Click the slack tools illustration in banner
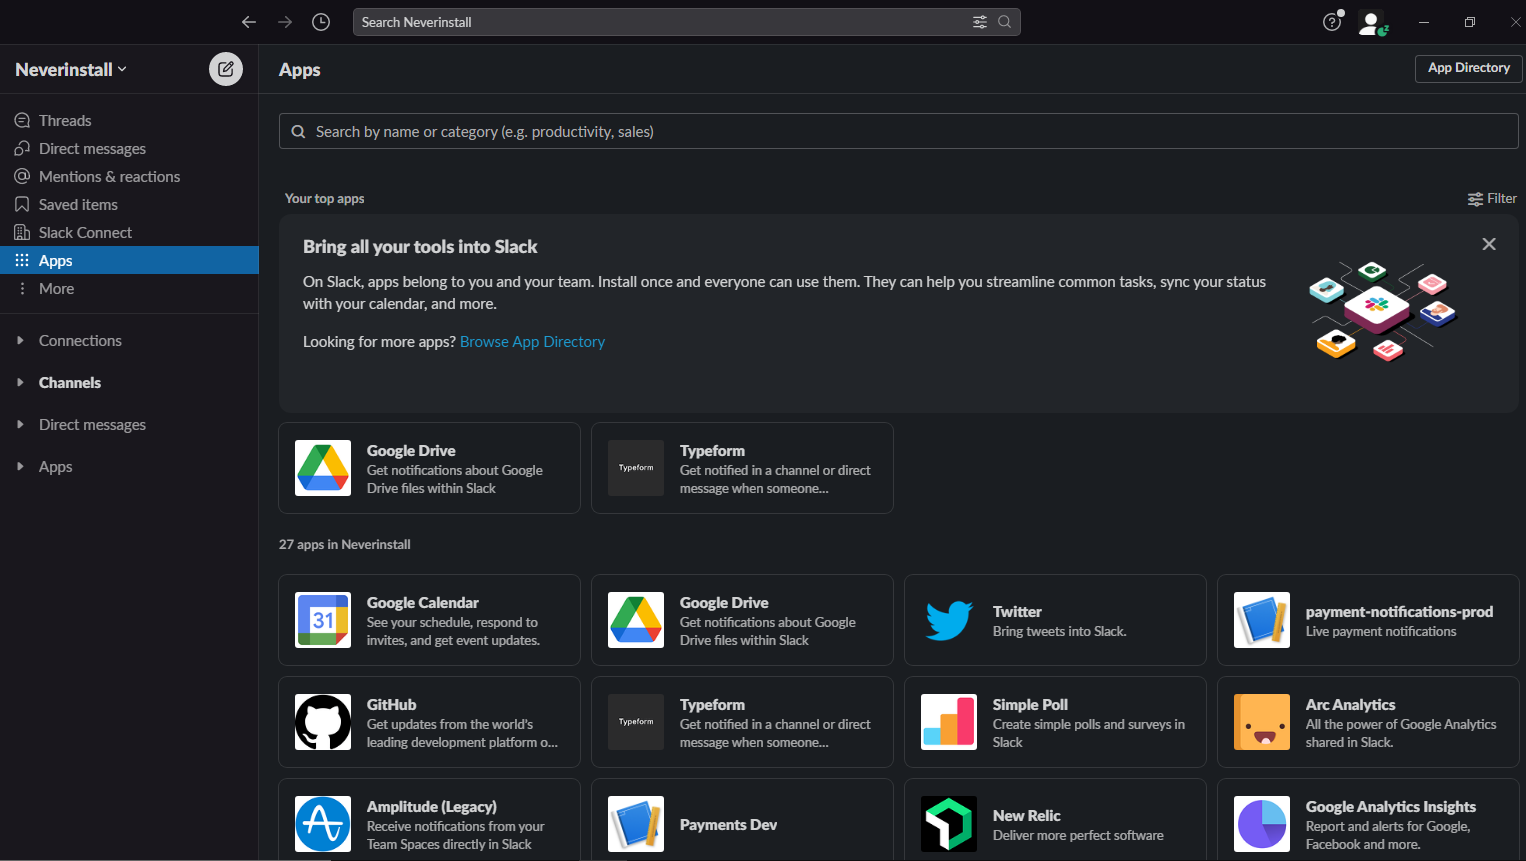The image size is (1526, 861). [x=1384, y=310]
